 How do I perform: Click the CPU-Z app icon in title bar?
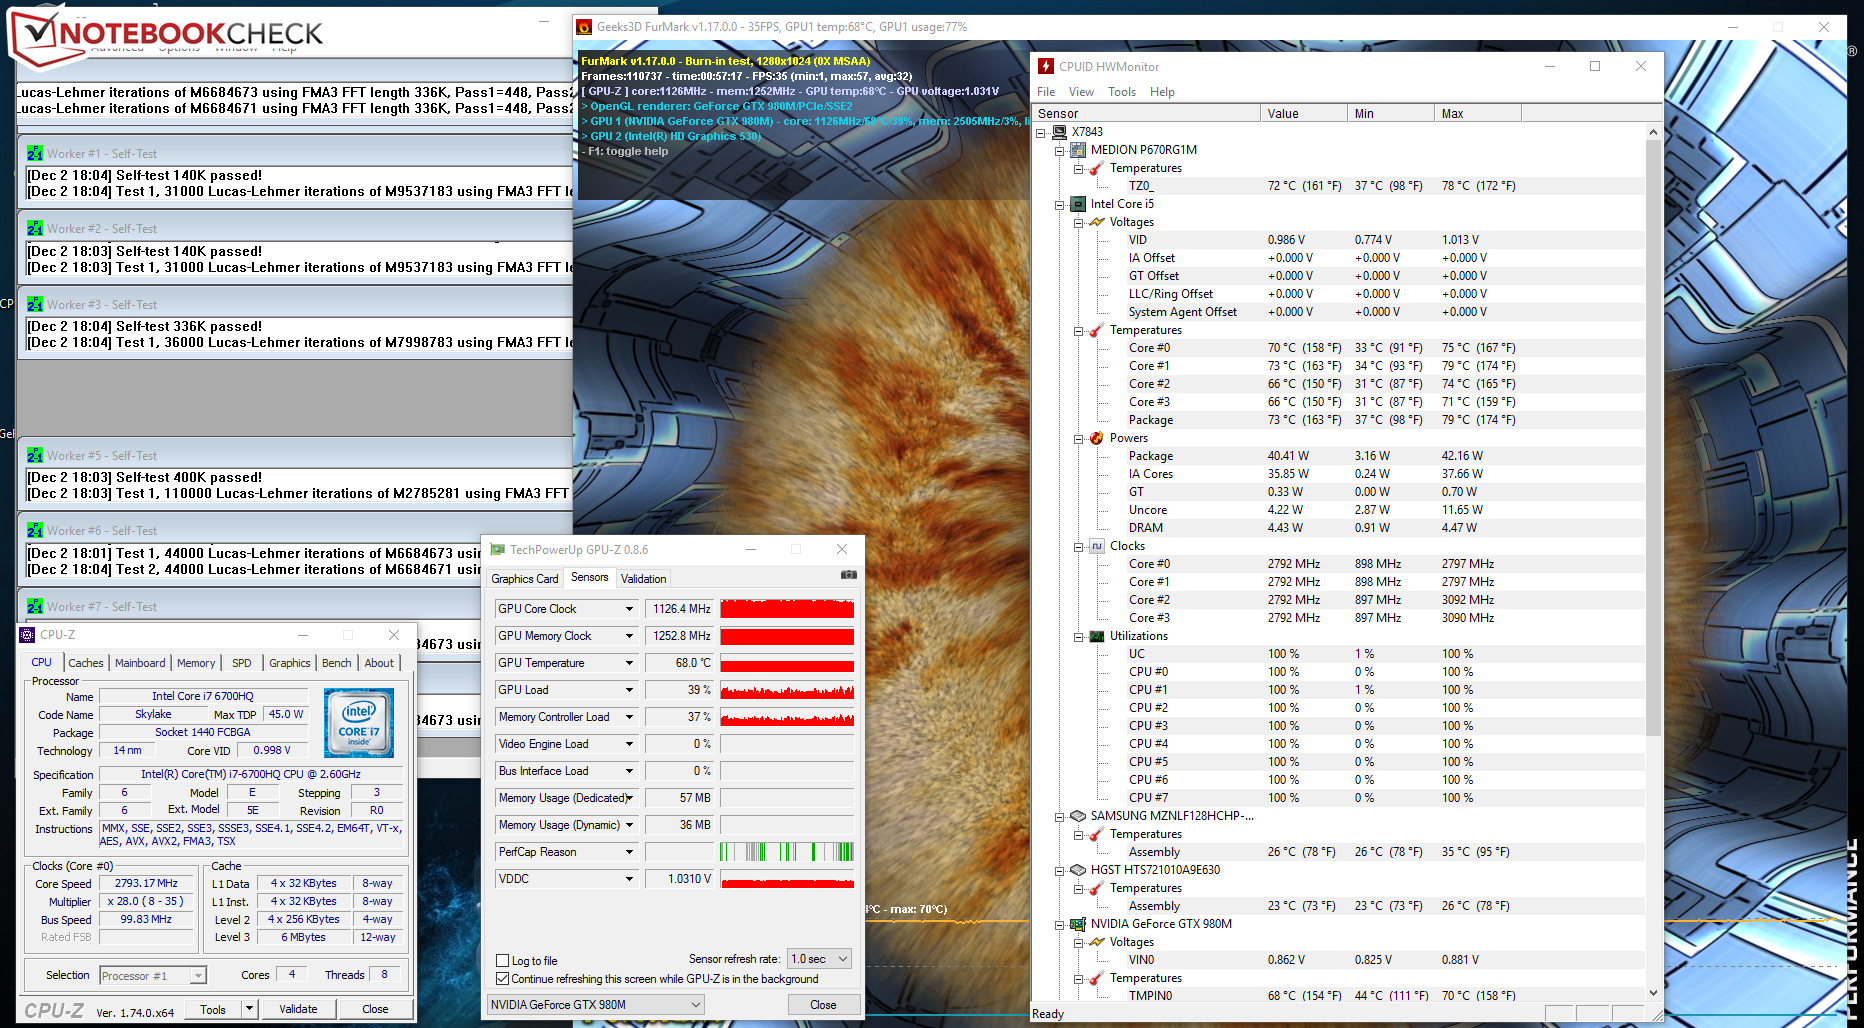[x=27, y=635]
